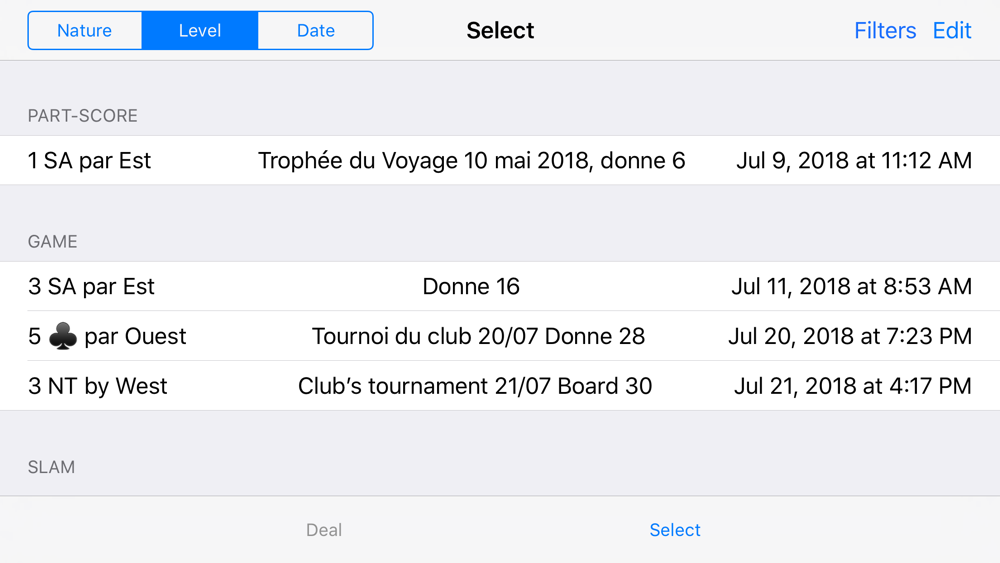The width and height of the screenshot is (1000, 563).
Task: Select the 3 SA par Est row
Action: point(92,287)
